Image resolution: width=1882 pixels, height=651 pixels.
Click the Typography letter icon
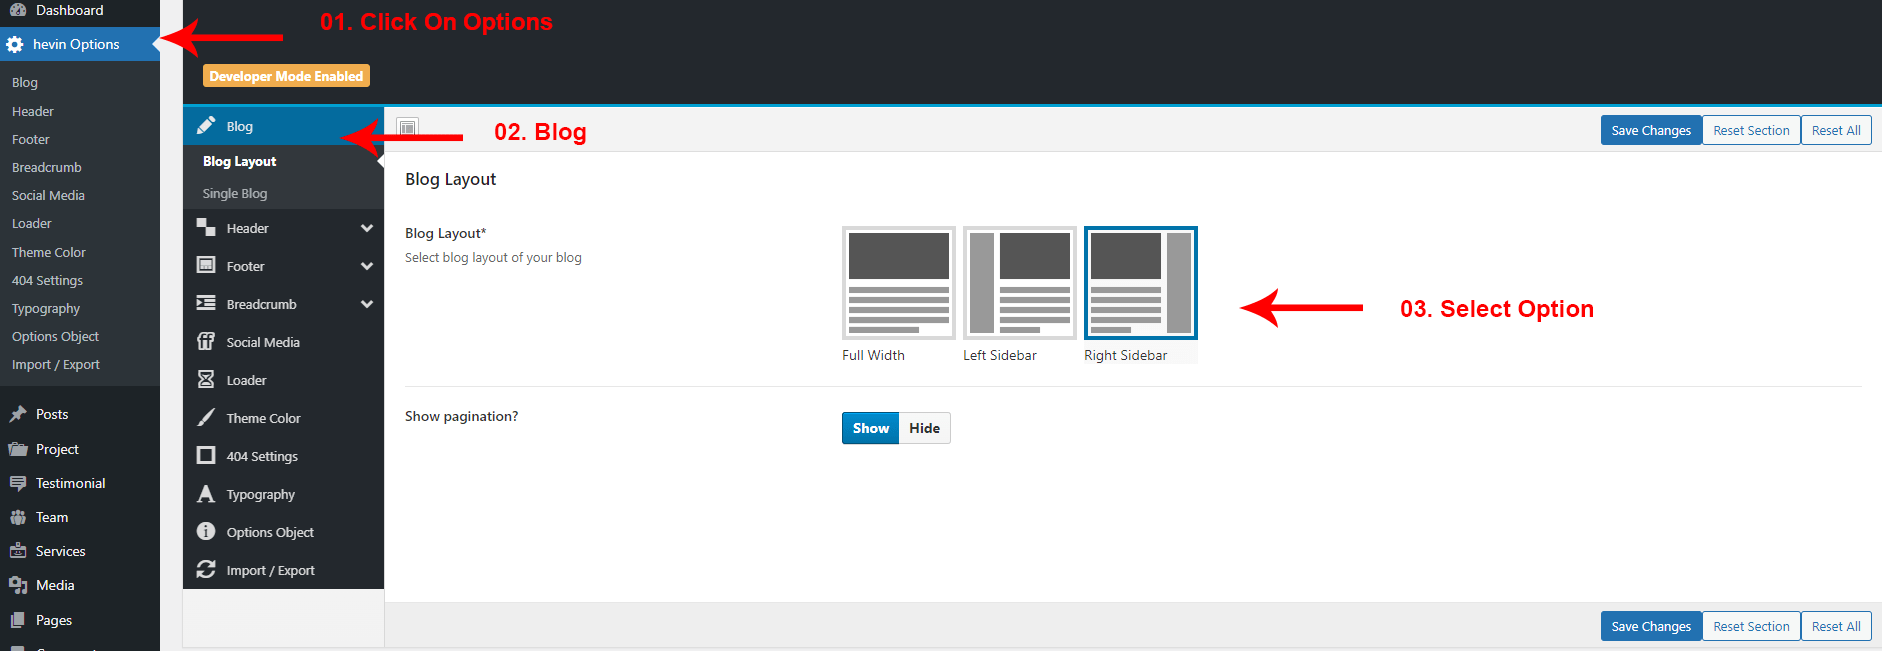pyautogui.click(x=206, y=494)
